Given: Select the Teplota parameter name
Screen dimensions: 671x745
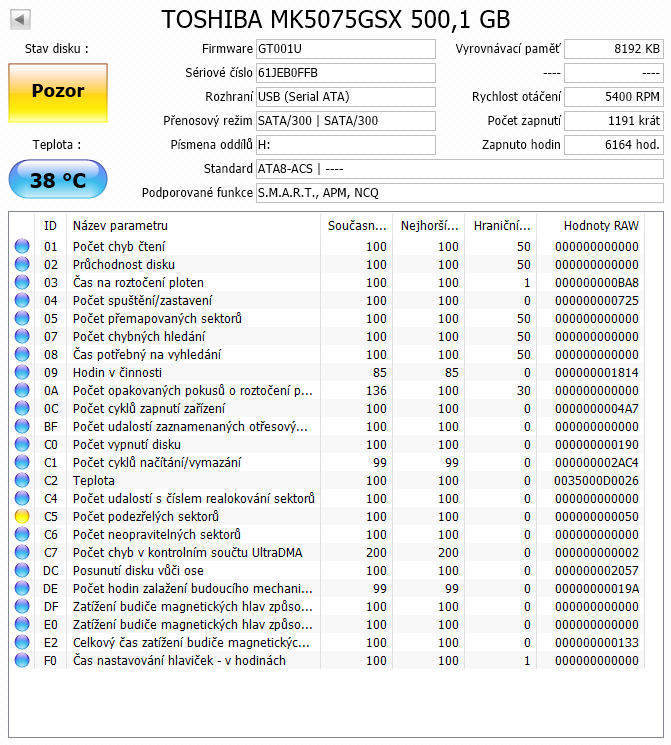Looking at the screenshot, I should click(94, 480).
